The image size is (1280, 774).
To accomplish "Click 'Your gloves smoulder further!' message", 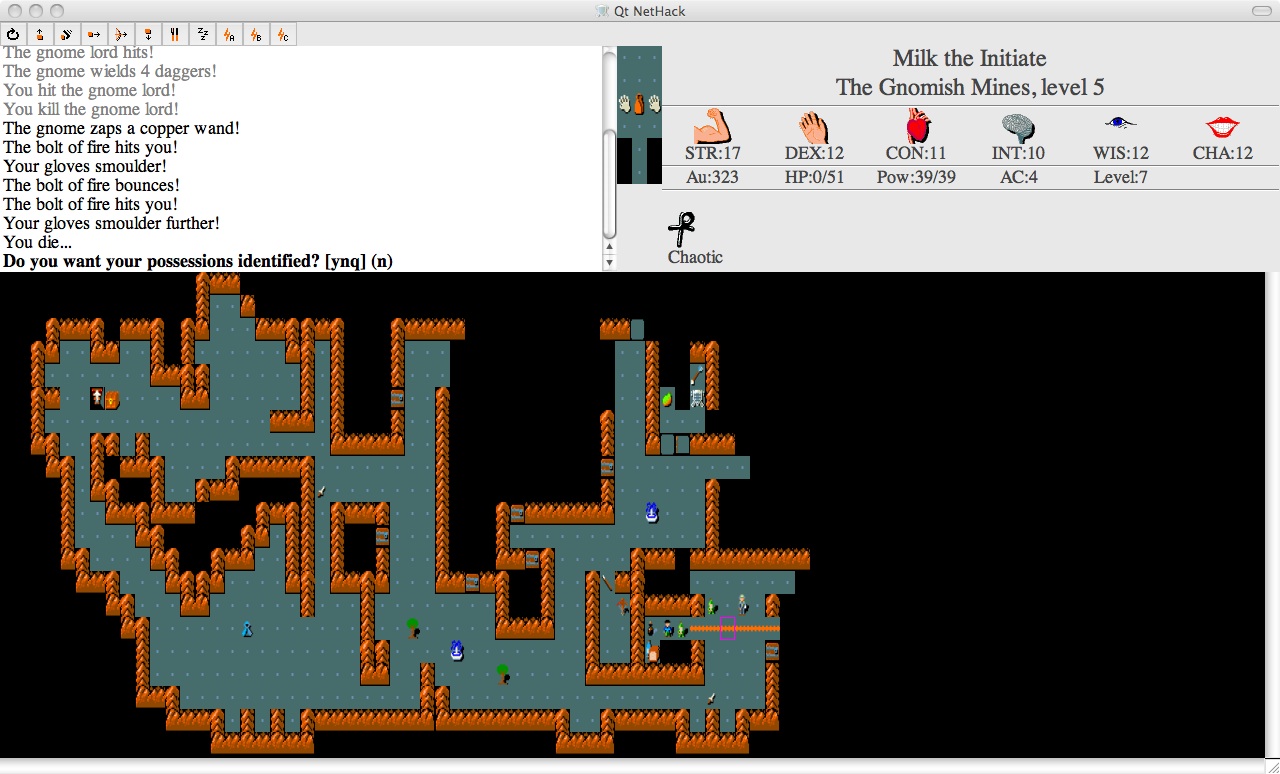I will click(x=111, y=223).
